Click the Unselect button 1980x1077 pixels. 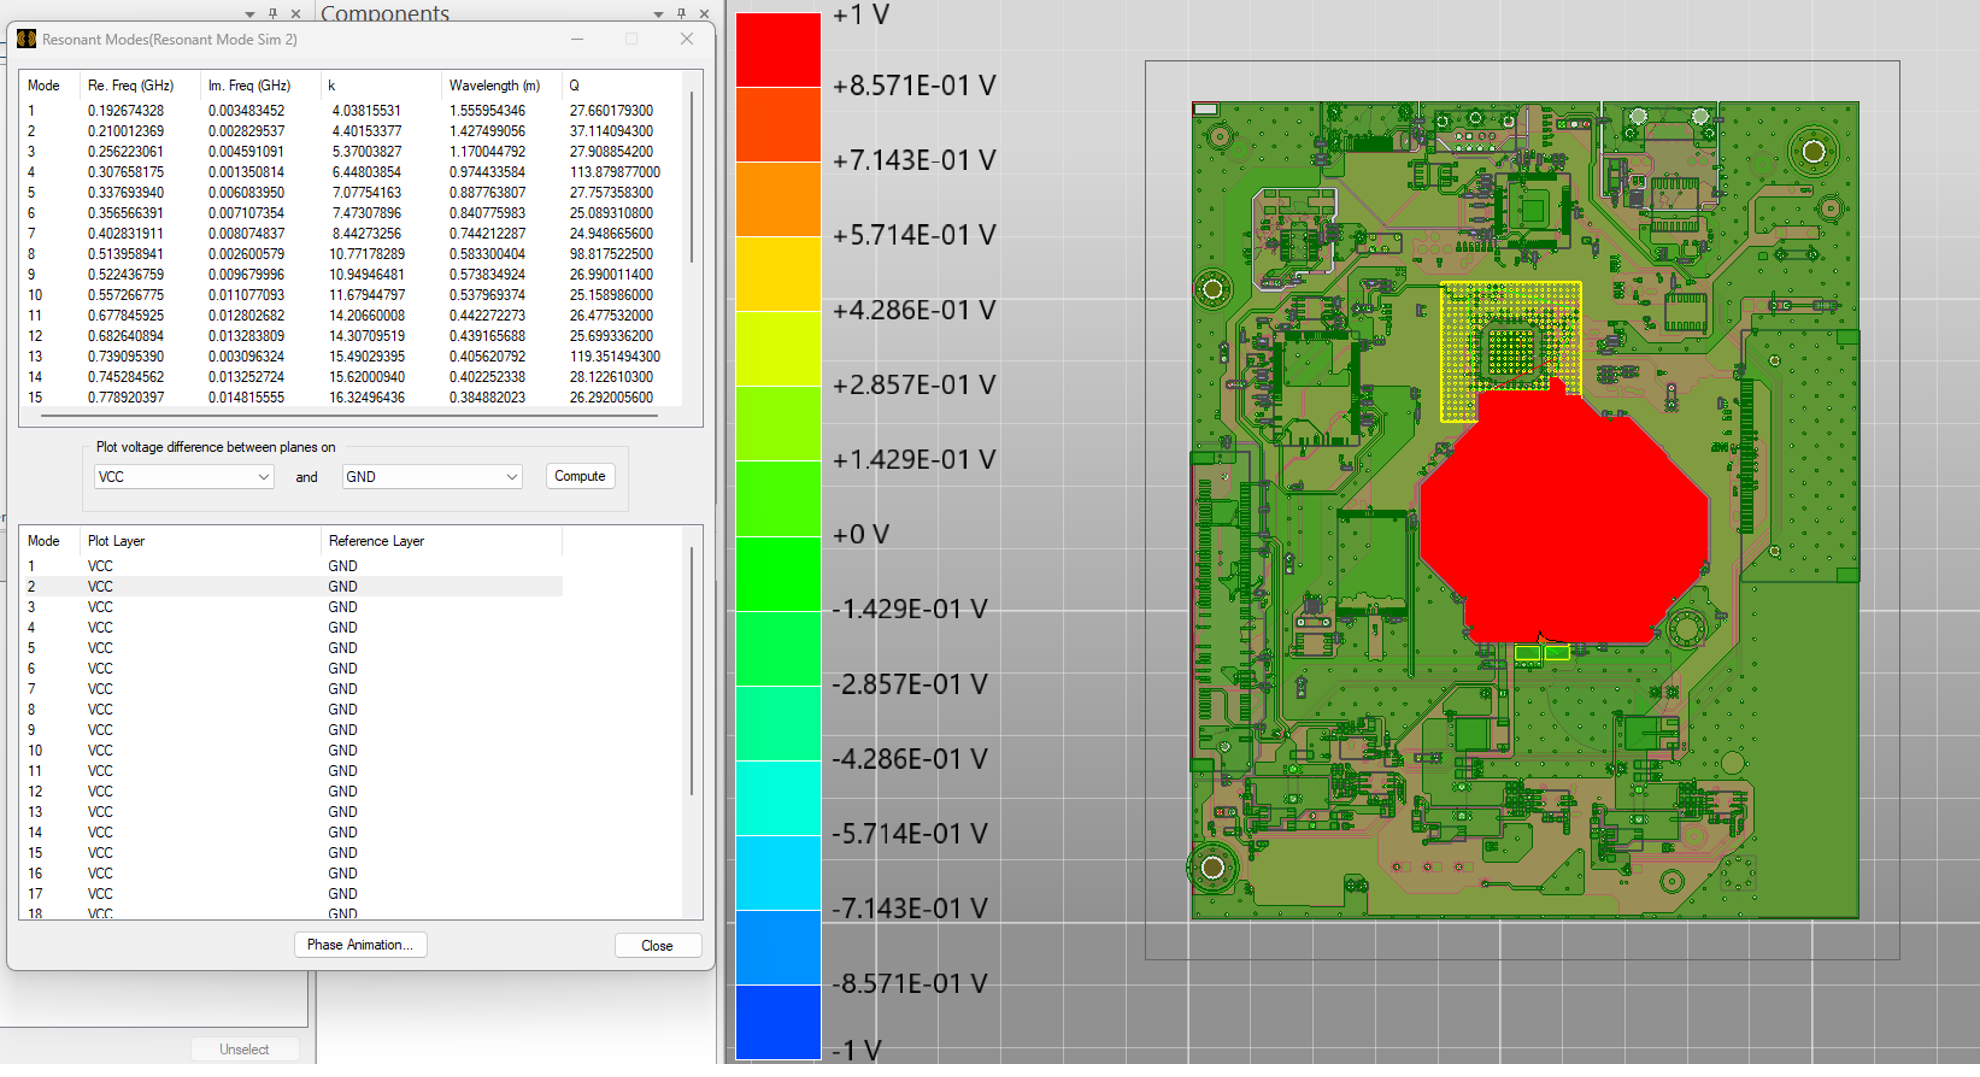click(244, 1049)
